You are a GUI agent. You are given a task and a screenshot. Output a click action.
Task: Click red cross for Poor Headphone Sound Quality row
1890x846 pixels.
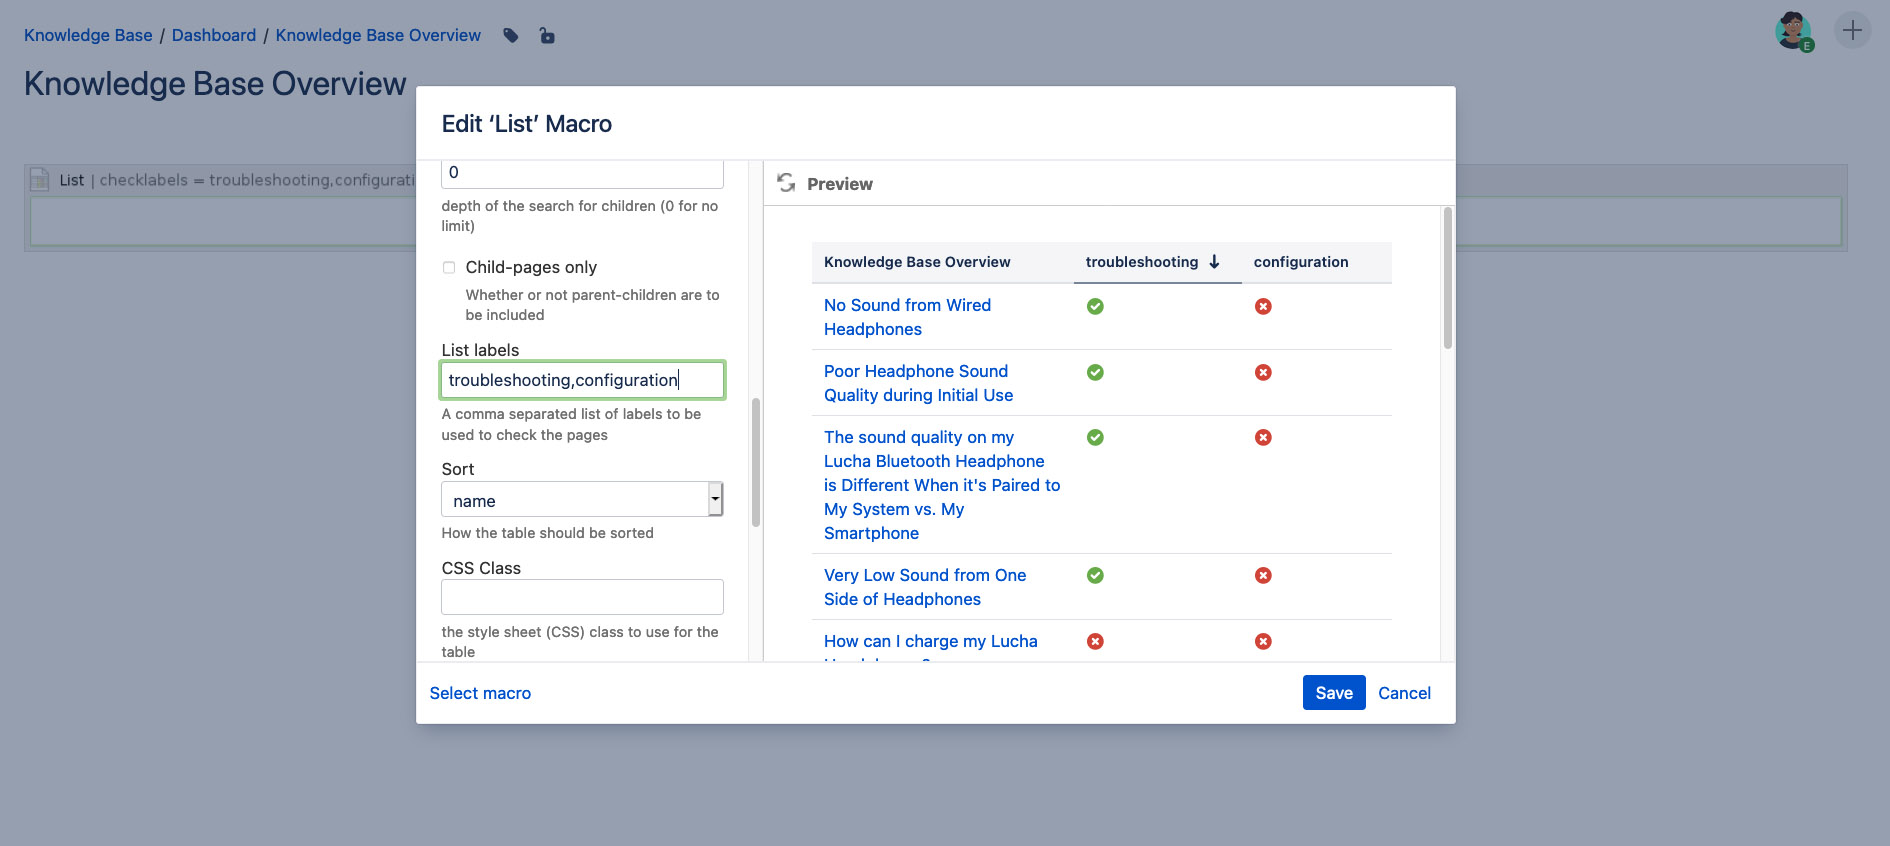click(1263, 372)
